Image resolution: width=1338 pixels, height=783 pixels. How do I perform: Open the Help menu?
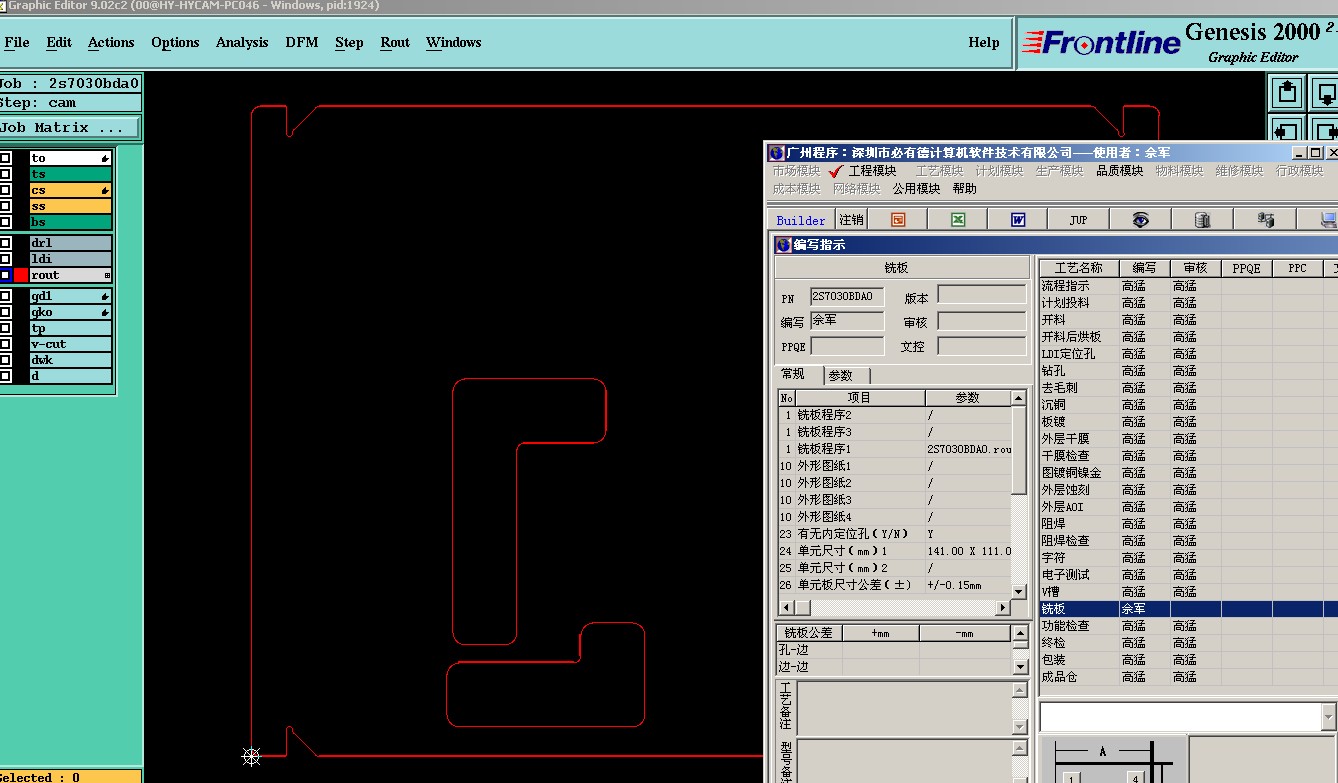coord(984,42)
